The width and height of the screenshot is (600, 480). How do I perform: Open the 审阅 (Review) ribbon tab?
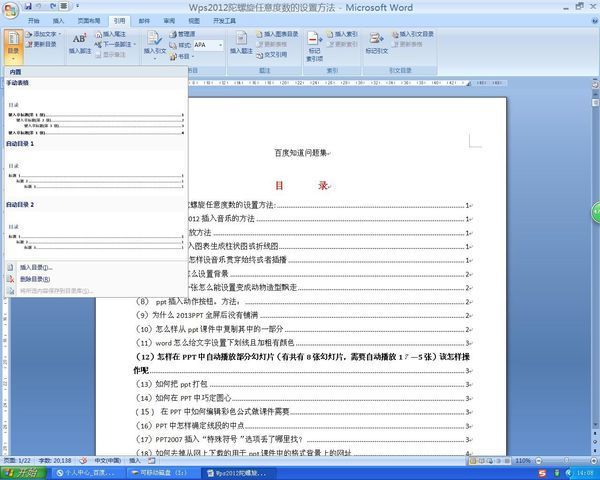169,21
